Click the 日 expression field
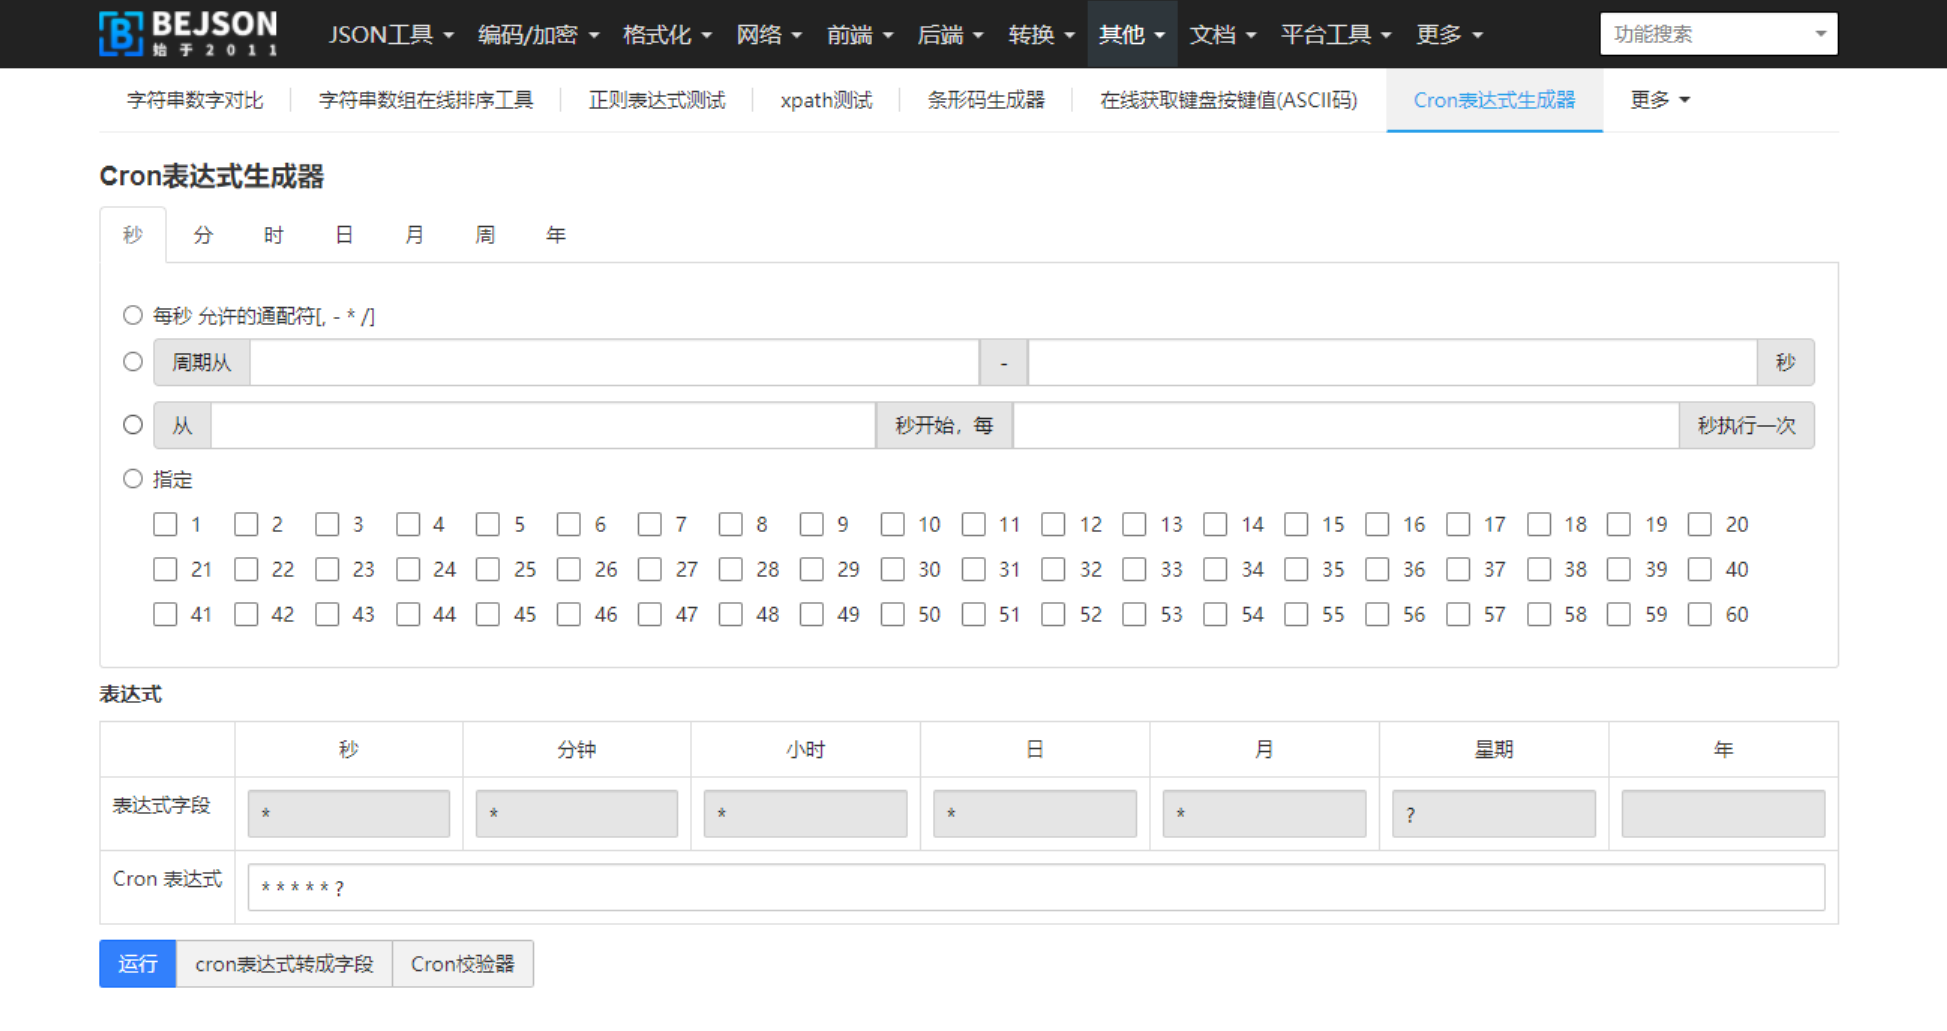 click(x=1035, y=814)
